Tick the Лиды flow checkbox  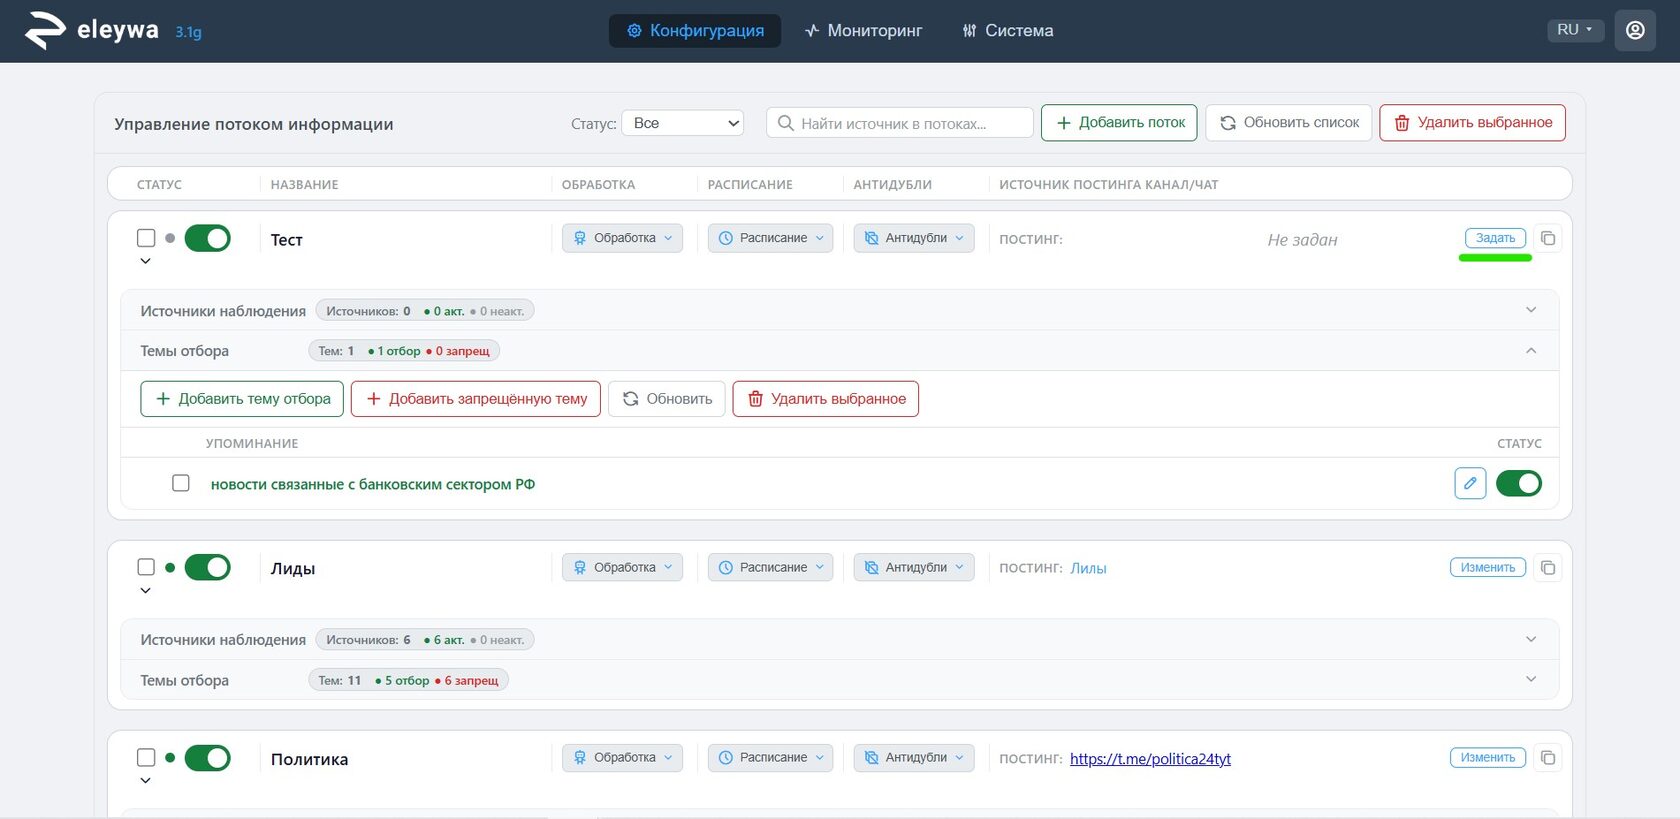click(146, 567)
